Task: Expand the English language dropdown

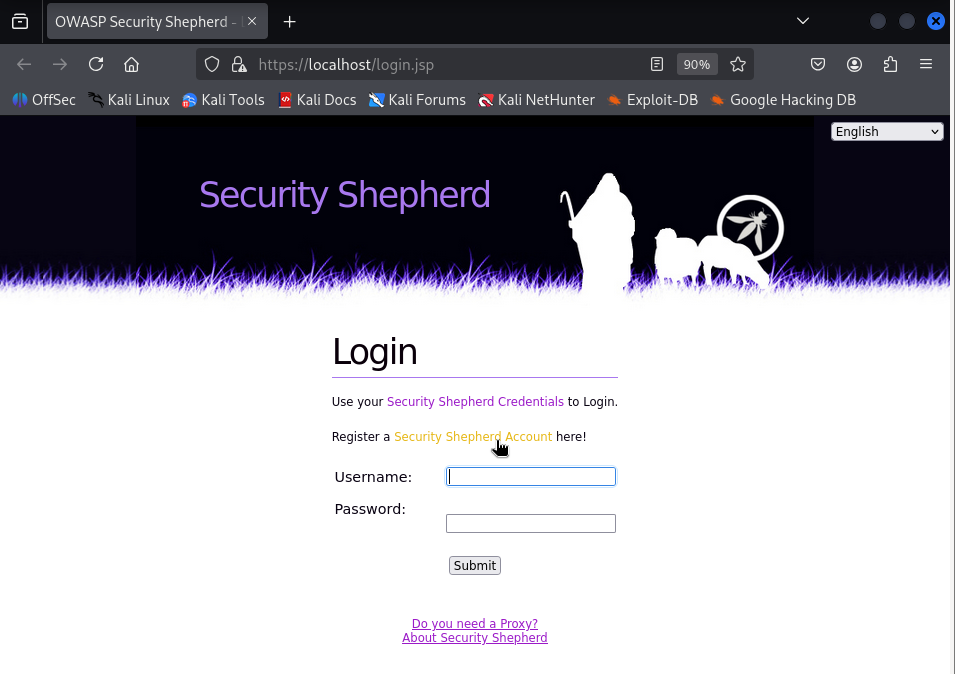Action: [x=887, y=132]
